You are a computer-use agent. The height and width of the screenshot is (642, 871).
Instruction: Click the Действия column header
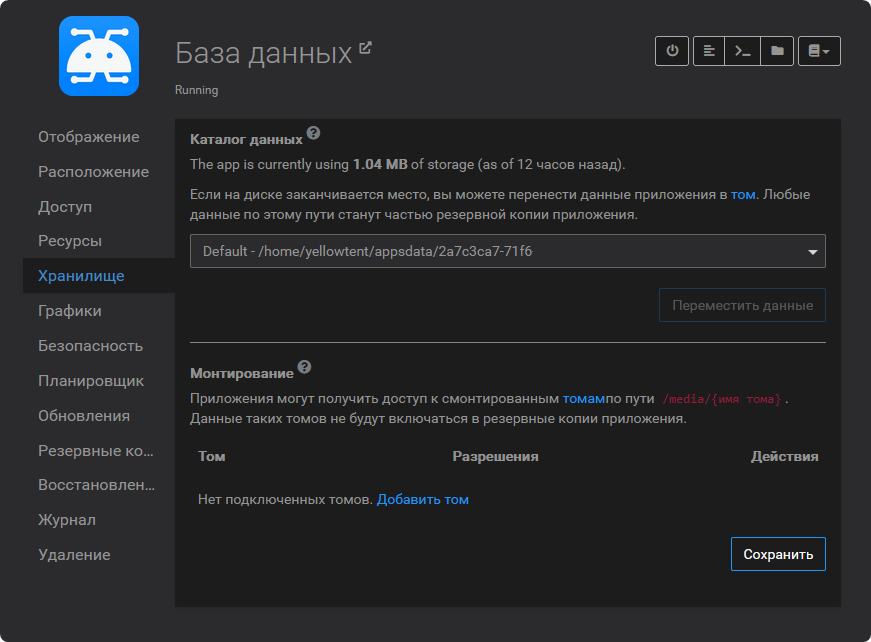click(x=784, y=456)
